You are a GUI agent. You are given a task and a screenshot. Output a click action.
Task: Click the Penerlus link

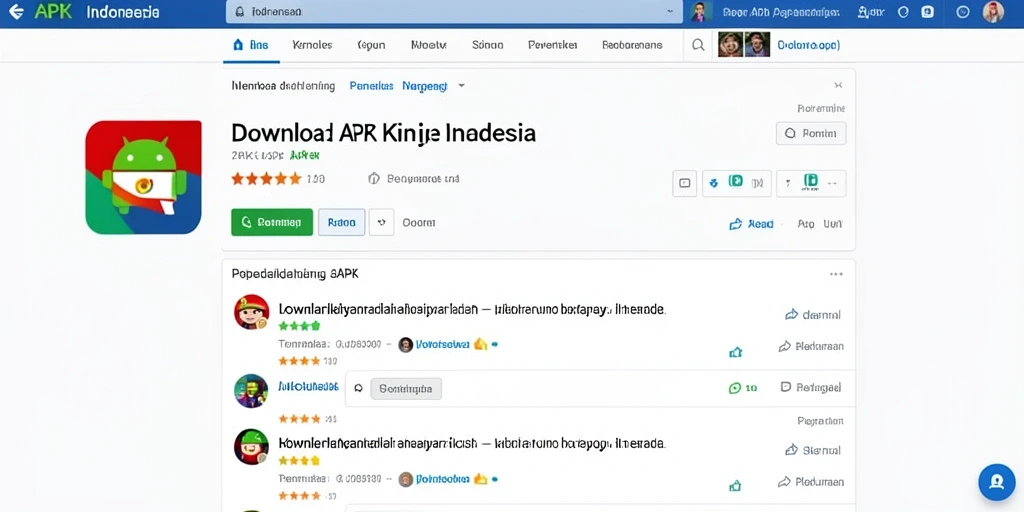pos(371,86)
